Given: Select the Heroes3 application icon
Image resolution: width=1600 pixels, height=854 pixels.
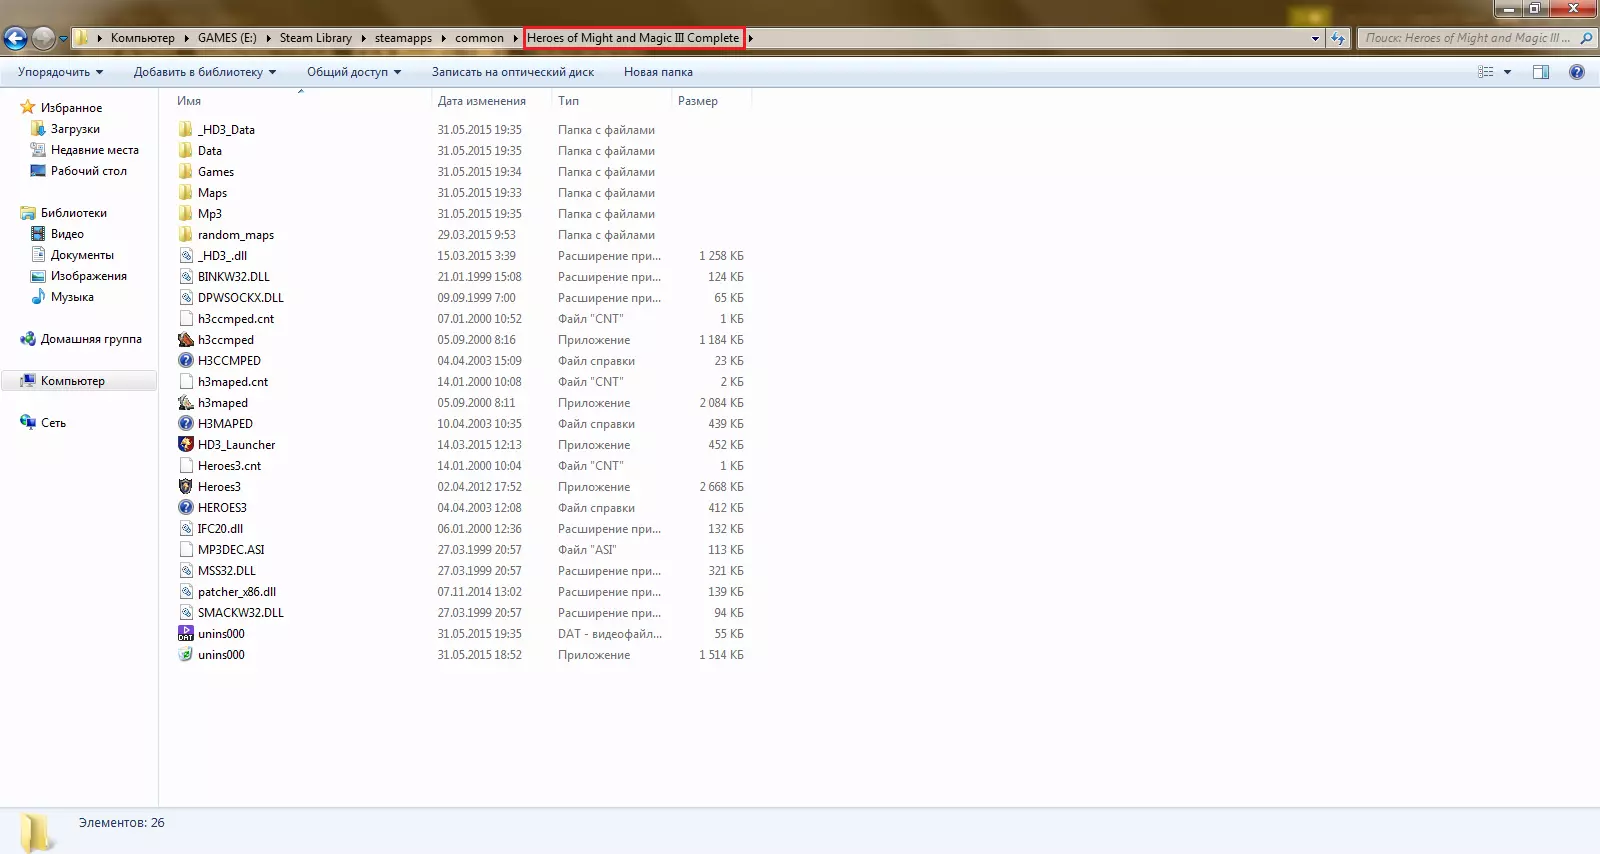Looking at the screenshot, I should coord(186,486).
